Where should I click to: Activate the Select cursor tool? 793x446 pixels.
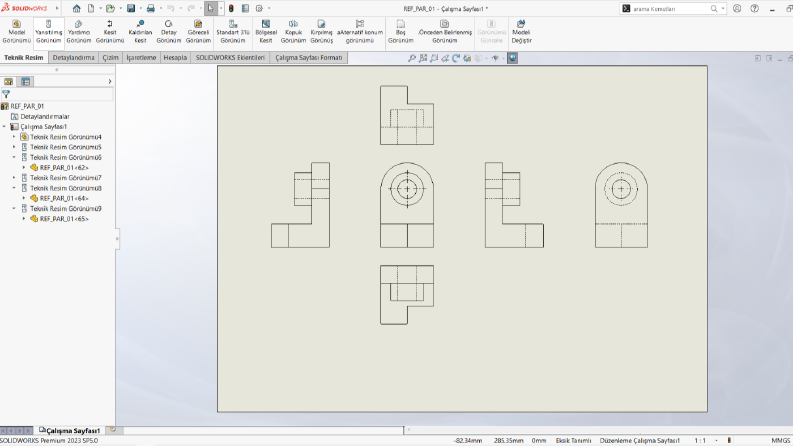click(210, 9)
